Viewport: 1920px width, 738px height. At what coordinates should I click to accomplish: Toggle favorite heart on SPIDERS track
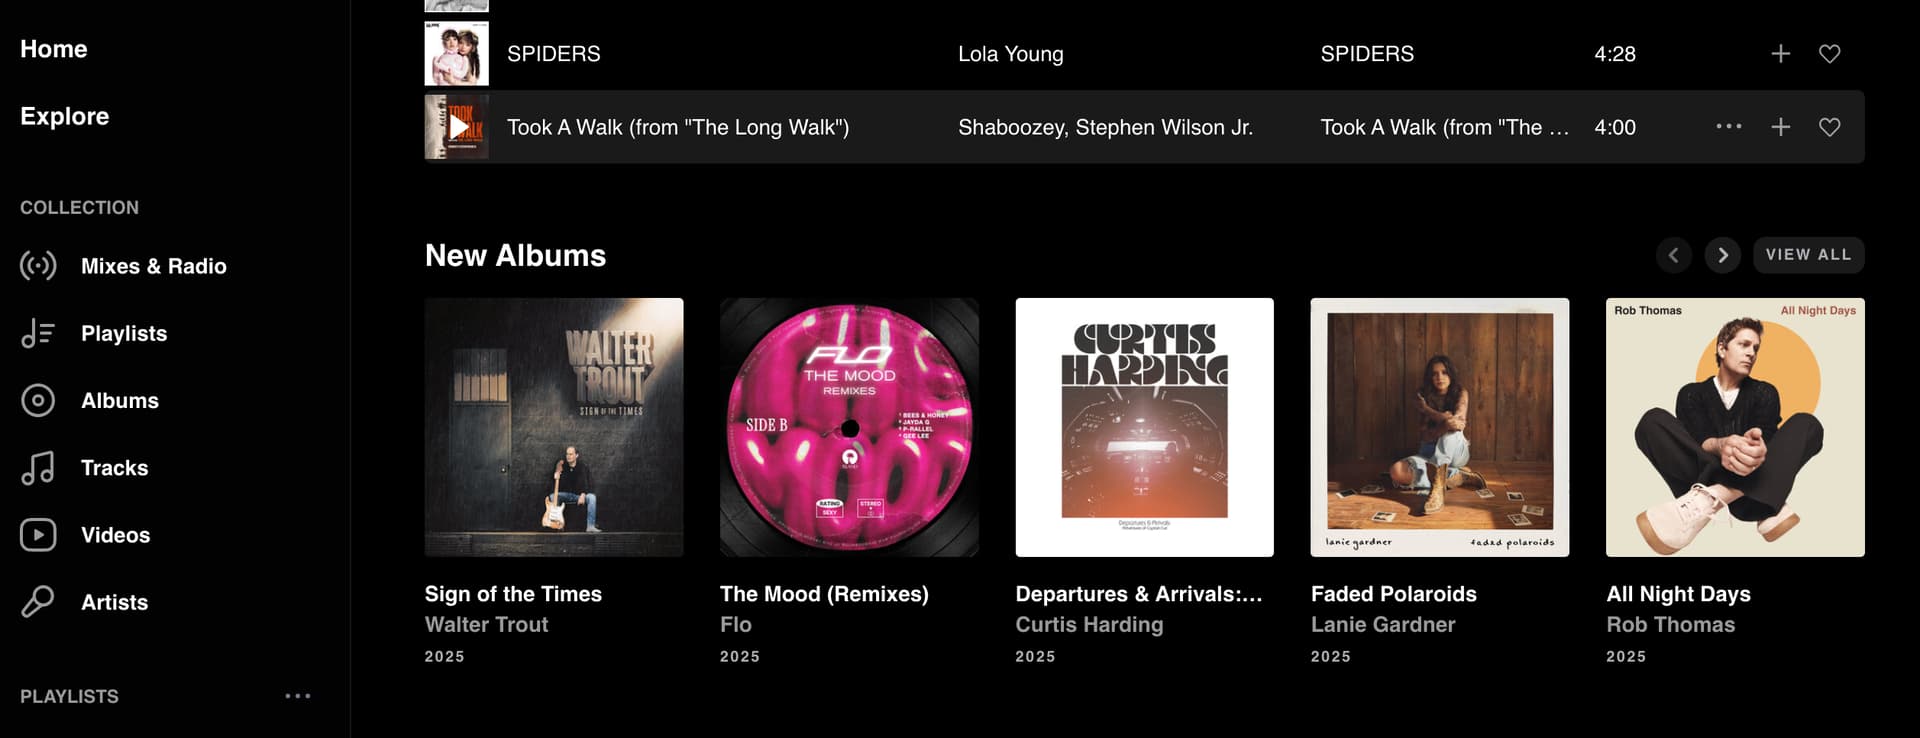[x=1829, y=54]
